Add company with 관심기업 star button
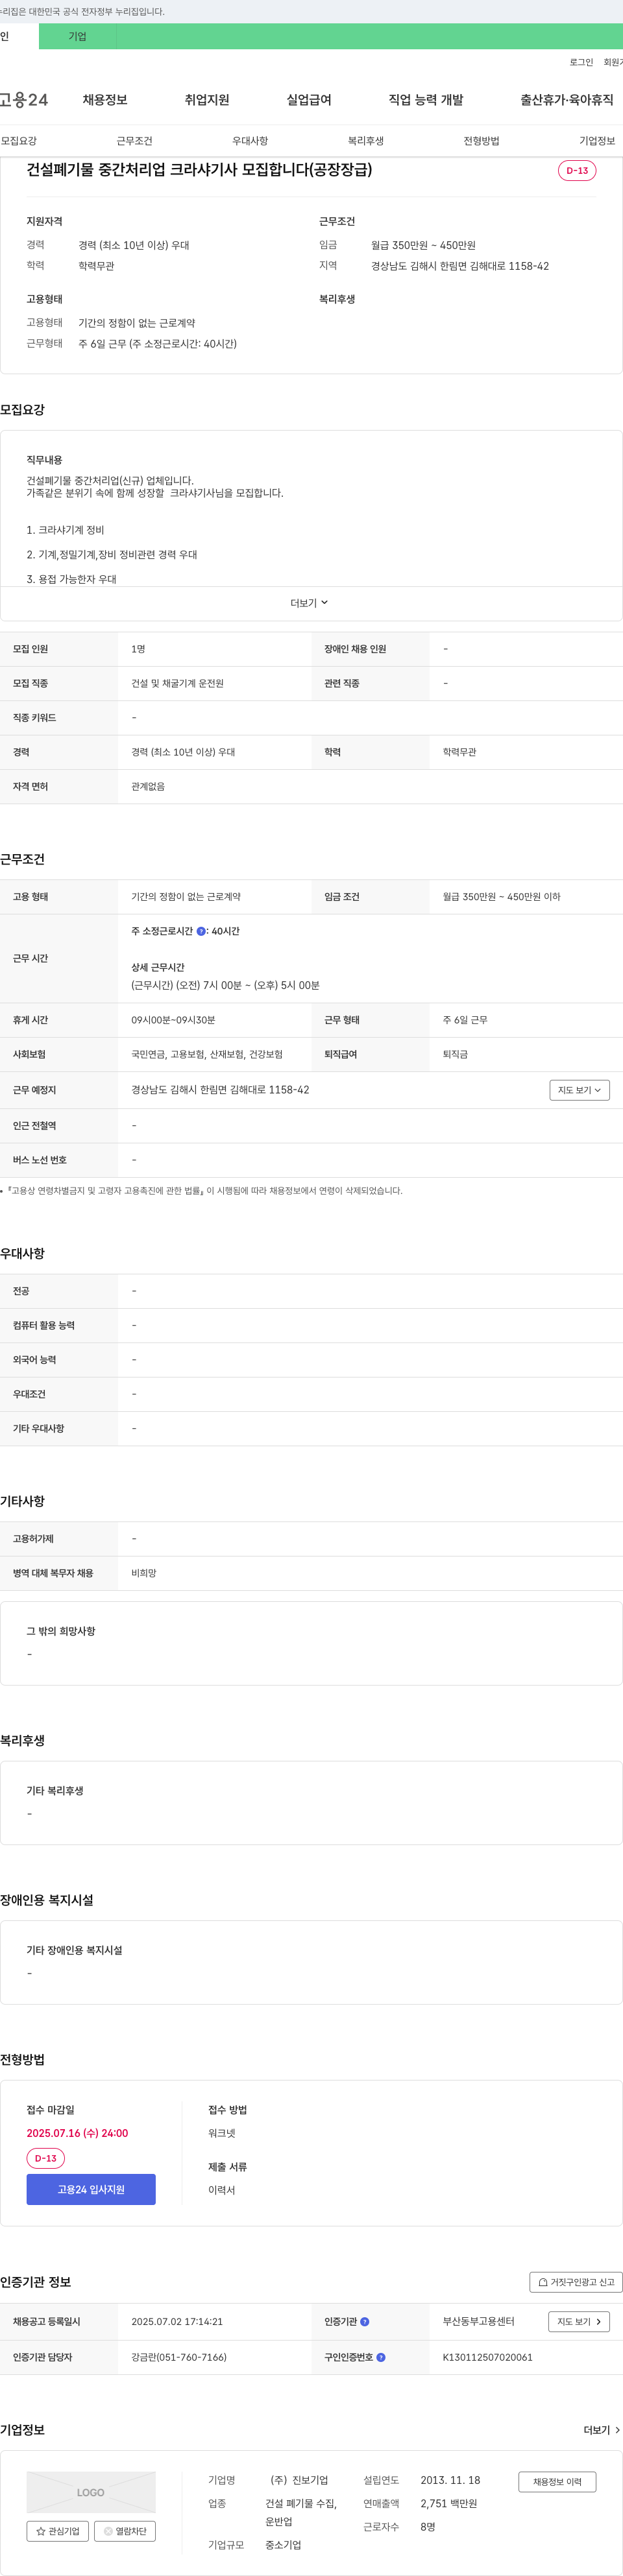 (x=58, y=2531)
